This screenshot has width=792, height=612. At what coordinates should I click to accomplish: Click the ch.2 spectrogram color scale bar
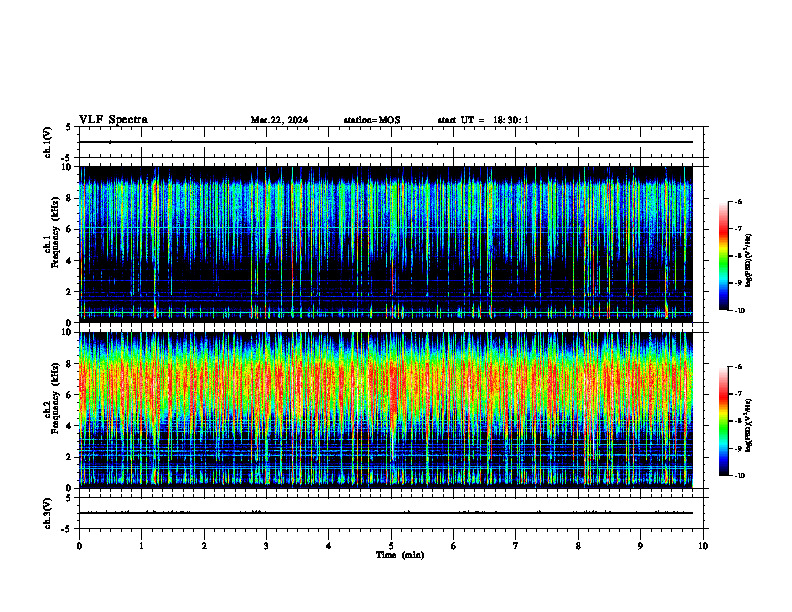click(723, 421)
